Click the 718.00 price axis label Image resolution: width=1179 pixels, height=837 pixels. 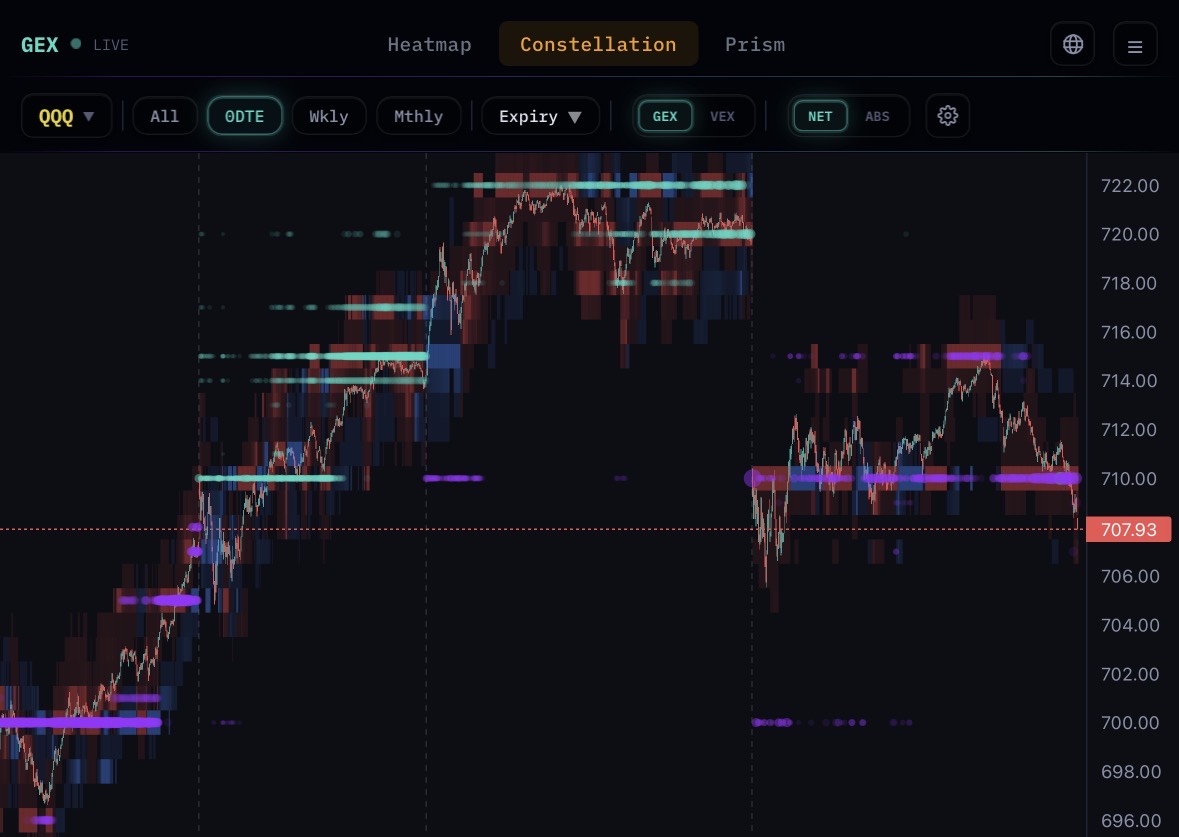point(1129,284)
